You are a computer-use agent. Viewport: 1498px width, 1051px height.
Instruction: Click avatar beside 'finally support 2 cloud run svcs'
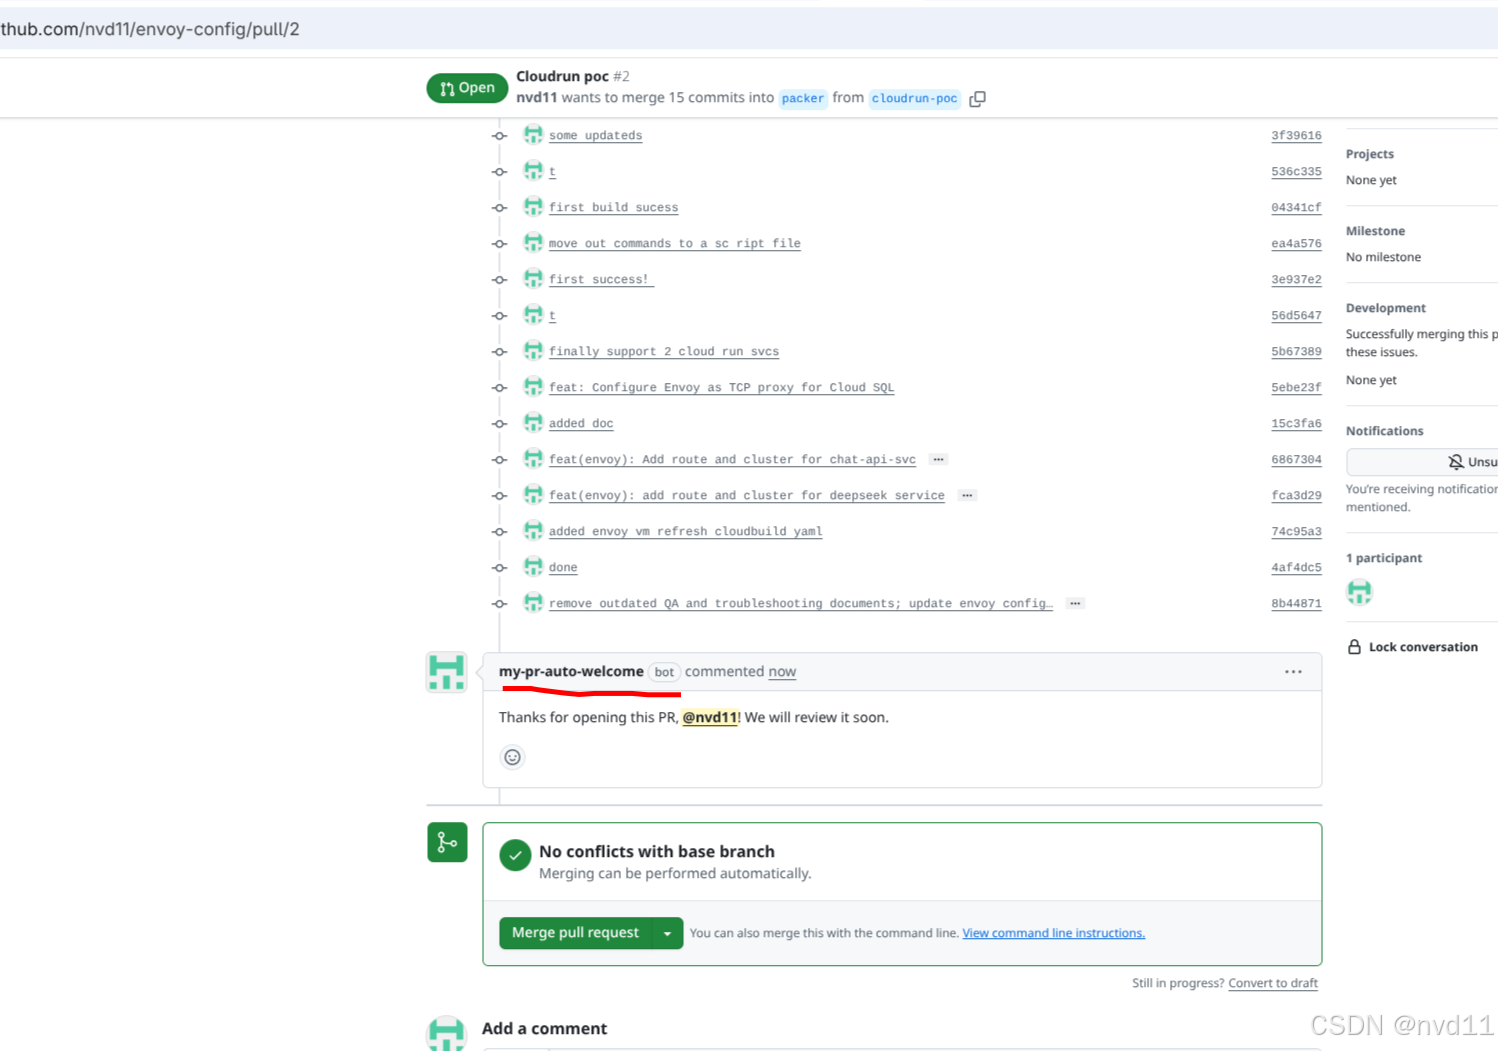[x=533, y=351]
